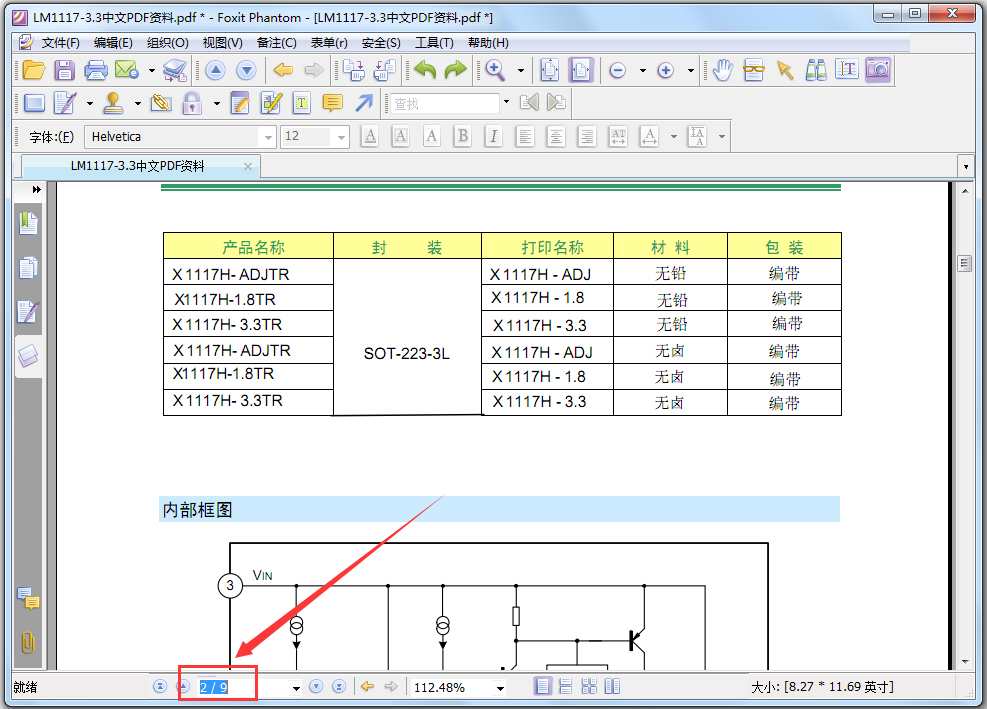987x709 pixels.
Task: Select the text selection tool
Action: coord(847,69)
